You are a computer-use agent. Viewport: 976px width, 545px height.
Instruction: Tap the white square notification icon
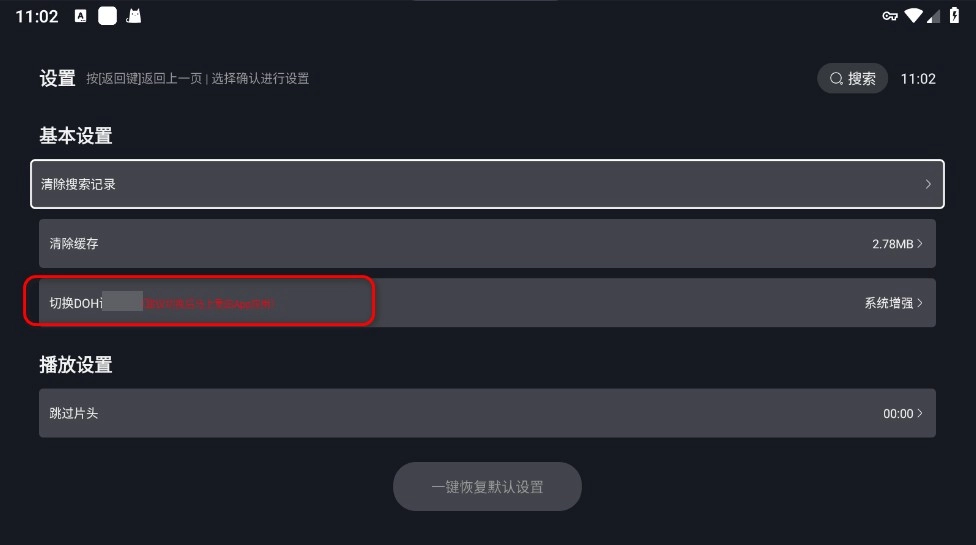point(107,16)
